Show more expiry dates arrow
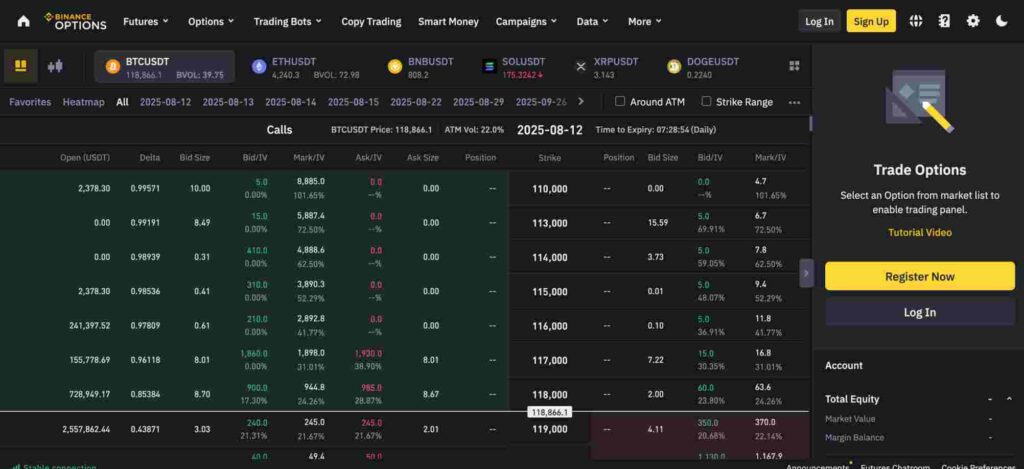 (x=581, y=101)
